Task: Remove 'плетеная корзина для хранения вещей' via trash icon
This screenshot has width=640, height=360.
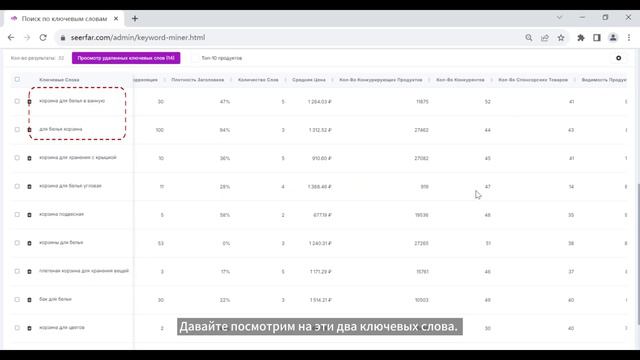Action: (x=29, y=271)
